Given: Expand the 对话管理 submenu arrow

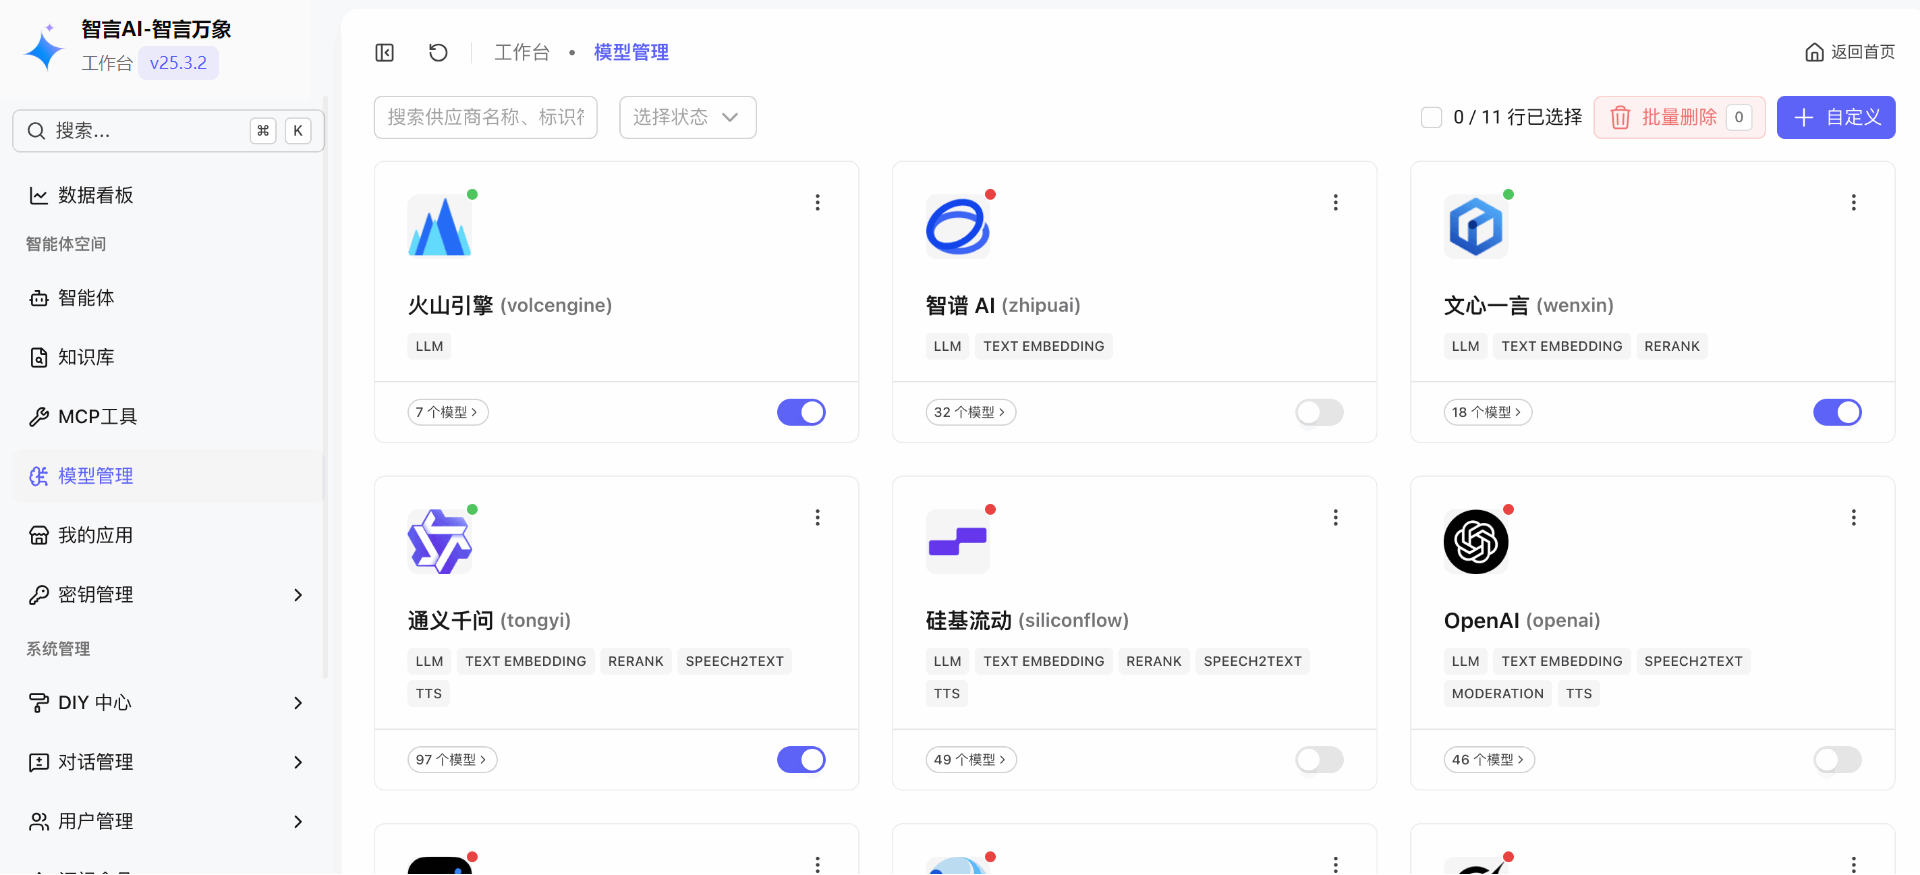Looking at the screenshot, I should click(298, 762).
